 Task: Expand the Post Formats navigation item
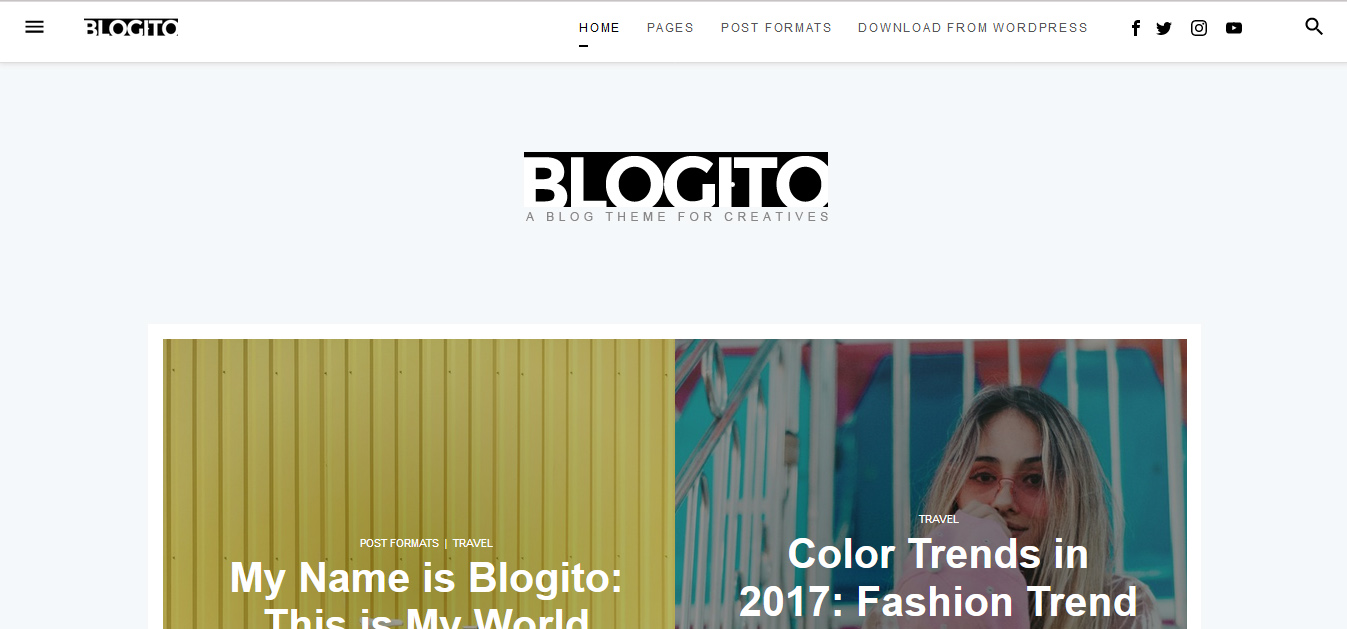pyautogui.click(x=776, y=28)
